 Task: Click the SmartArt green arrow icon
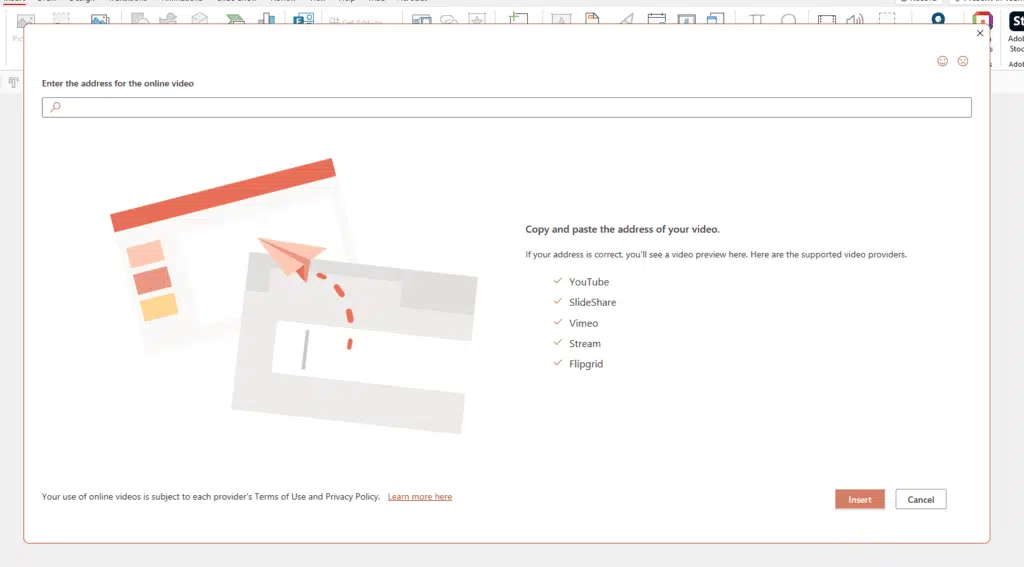(x=236, y=20)
